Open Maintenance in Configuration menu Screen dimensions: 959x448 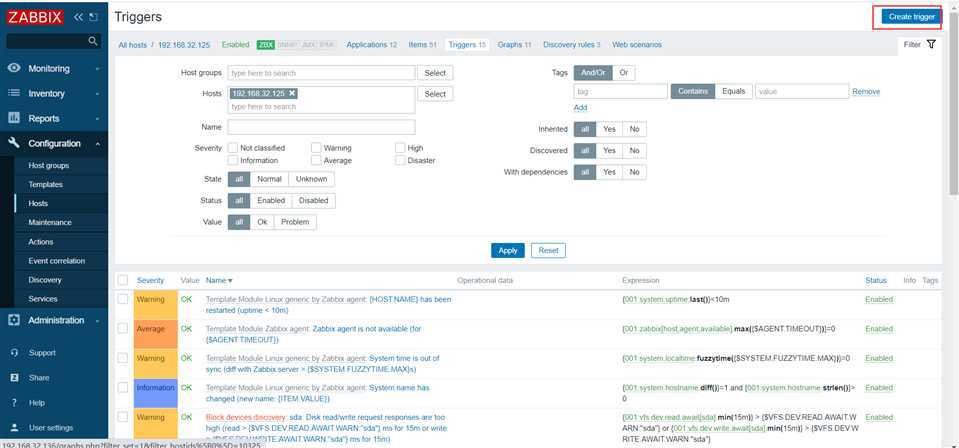(50, 223)
